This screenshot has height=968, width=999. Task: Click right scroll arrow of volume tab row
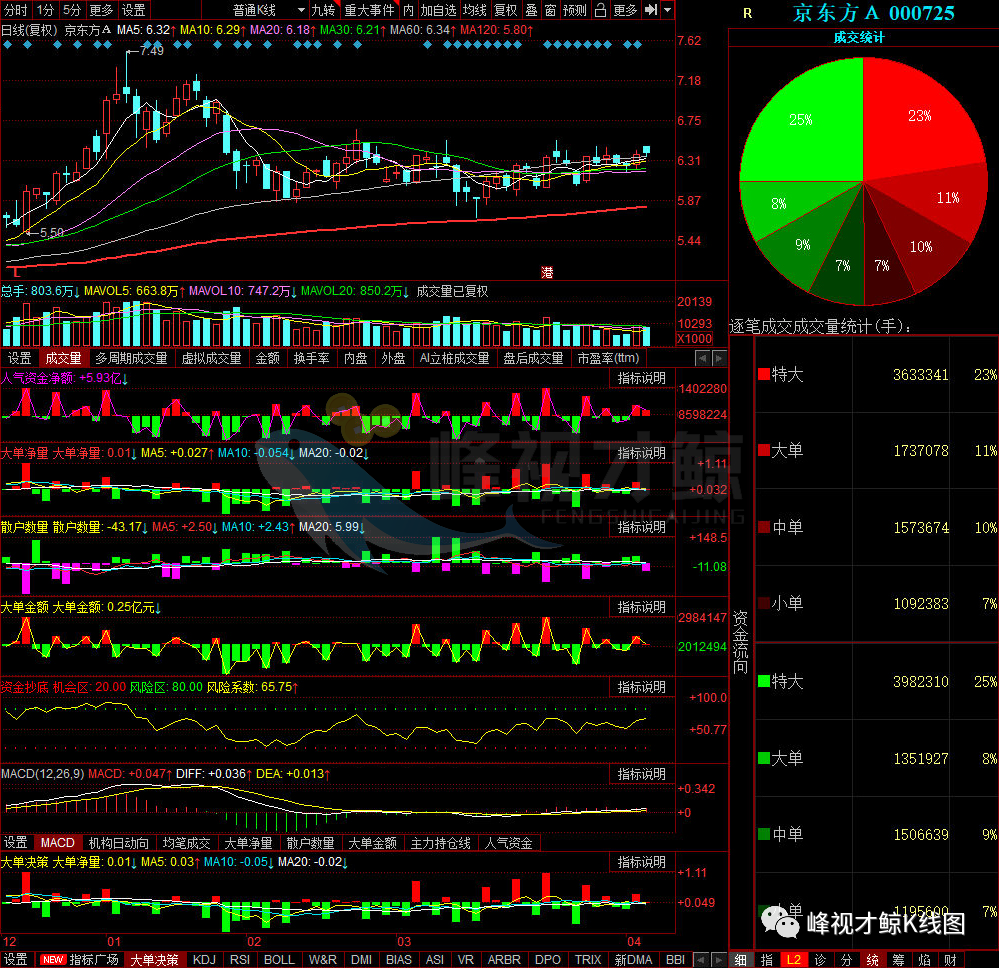[719, 358]
